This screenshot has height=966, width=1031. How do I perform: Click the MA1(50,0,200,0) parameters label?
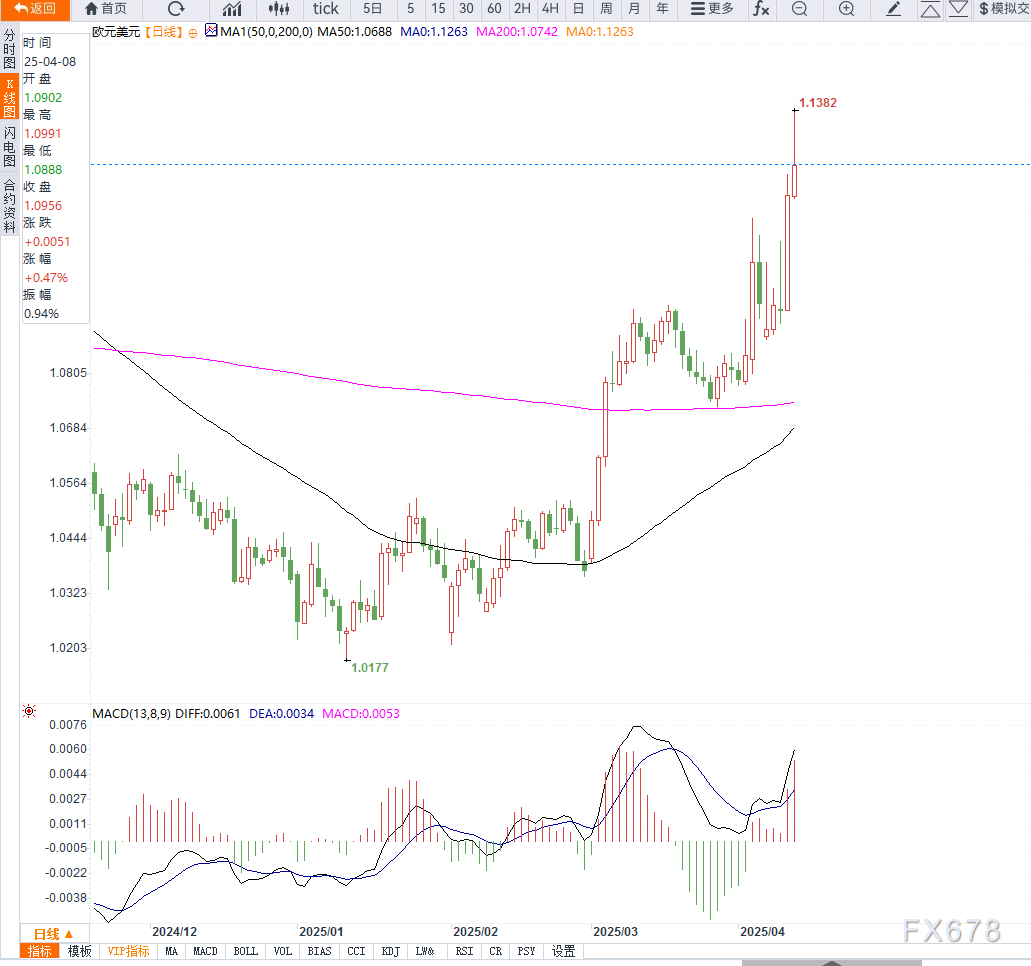266,32
